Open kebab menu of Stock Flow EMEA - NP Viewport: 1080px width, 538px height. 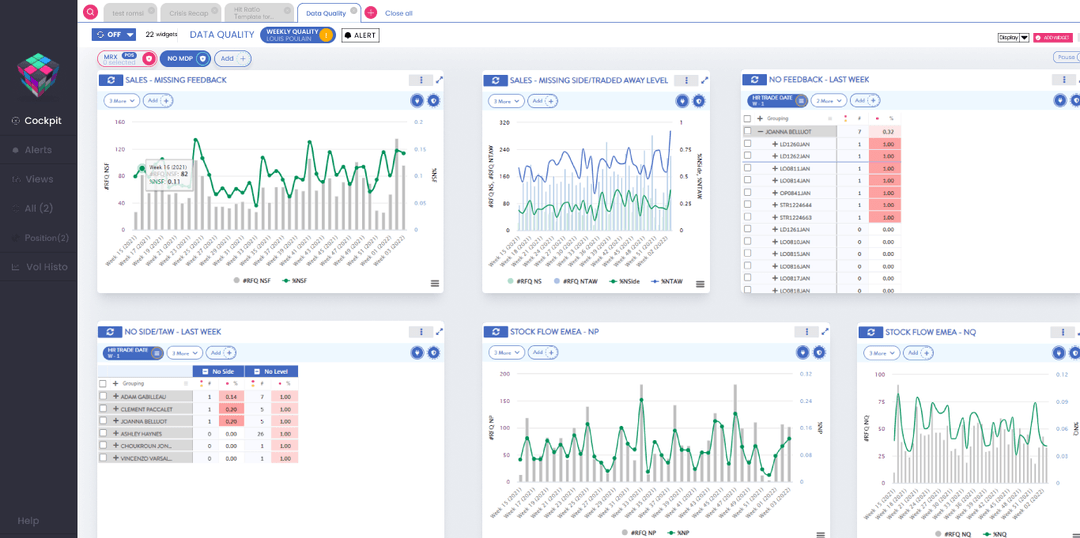[806, 331]
